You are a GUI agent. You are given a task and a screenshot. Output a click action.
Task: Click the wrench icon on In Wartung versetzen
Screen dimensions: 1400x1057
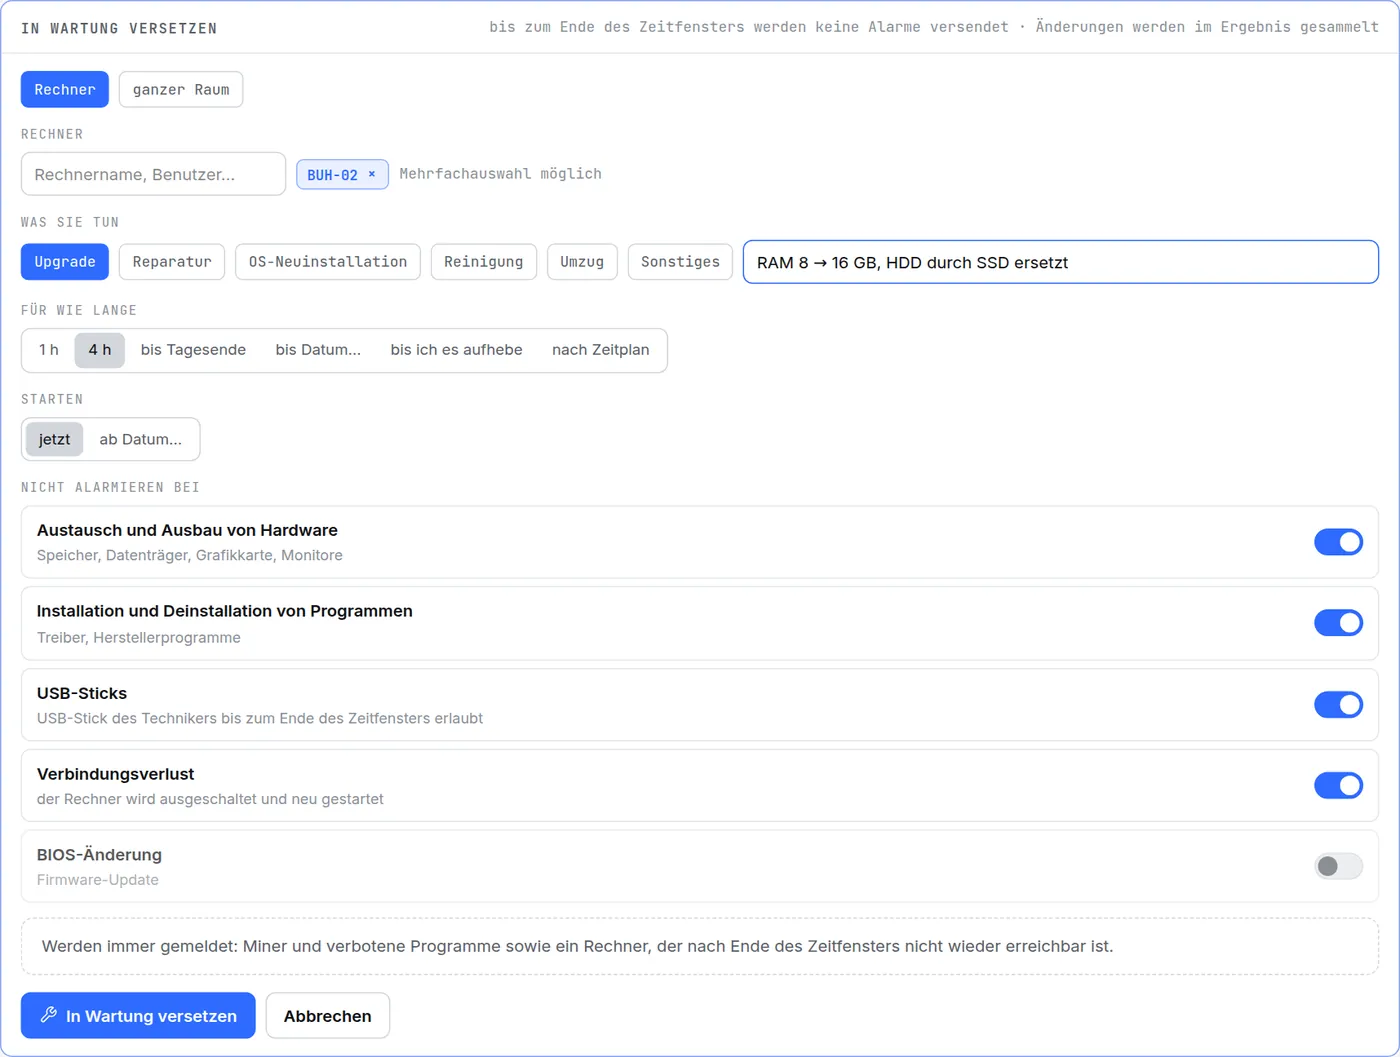coord(48,1015)
